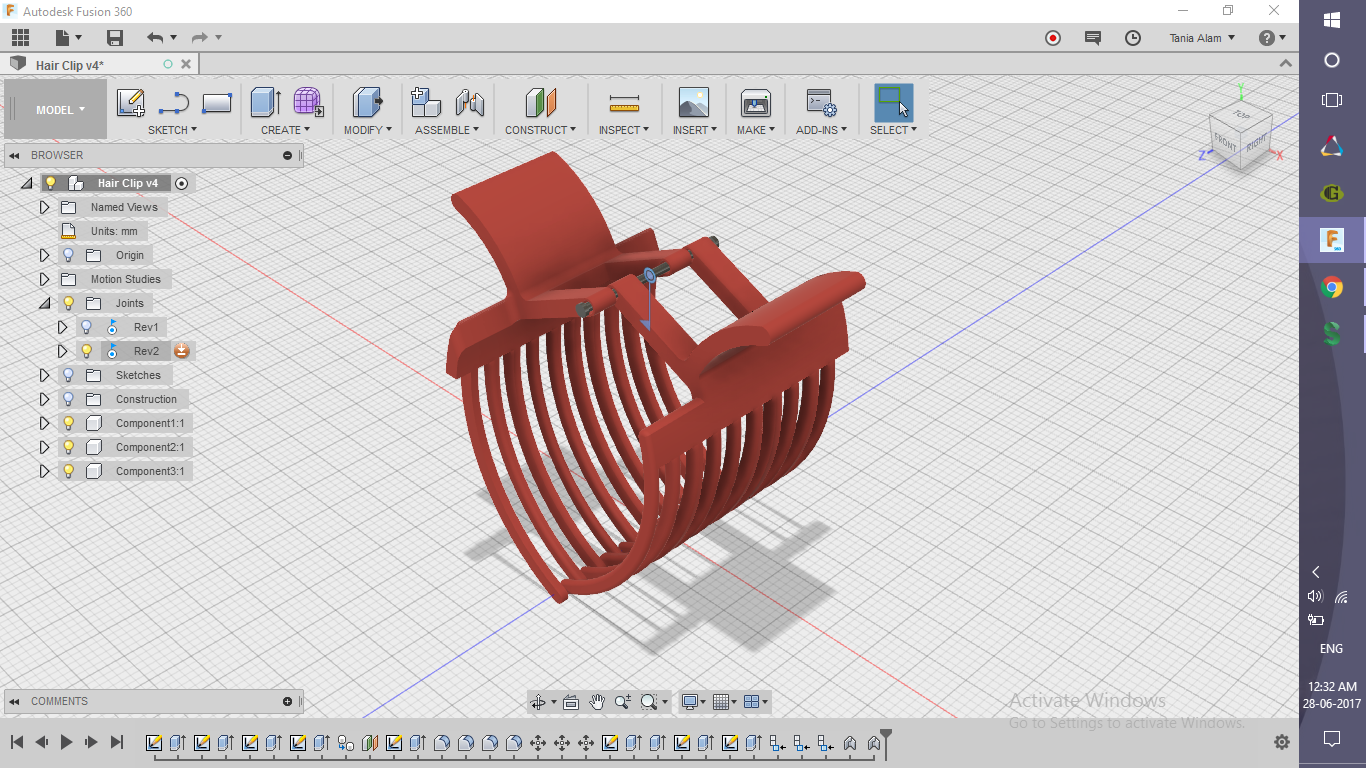Viewport: 1366px width, 768px height.
Task: Open the ASSEMBLE menu
Action: (x=447, y=130)
